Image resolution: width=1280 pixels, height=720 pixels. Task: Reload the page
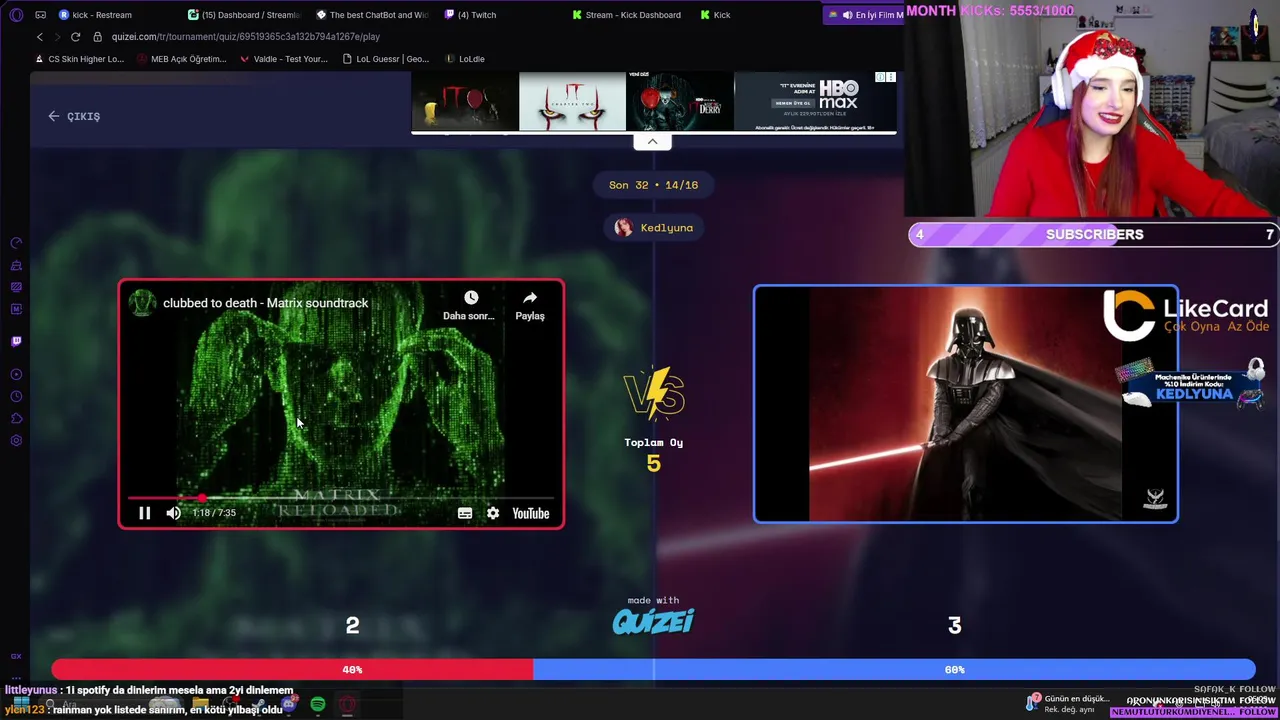click(75, 37)
